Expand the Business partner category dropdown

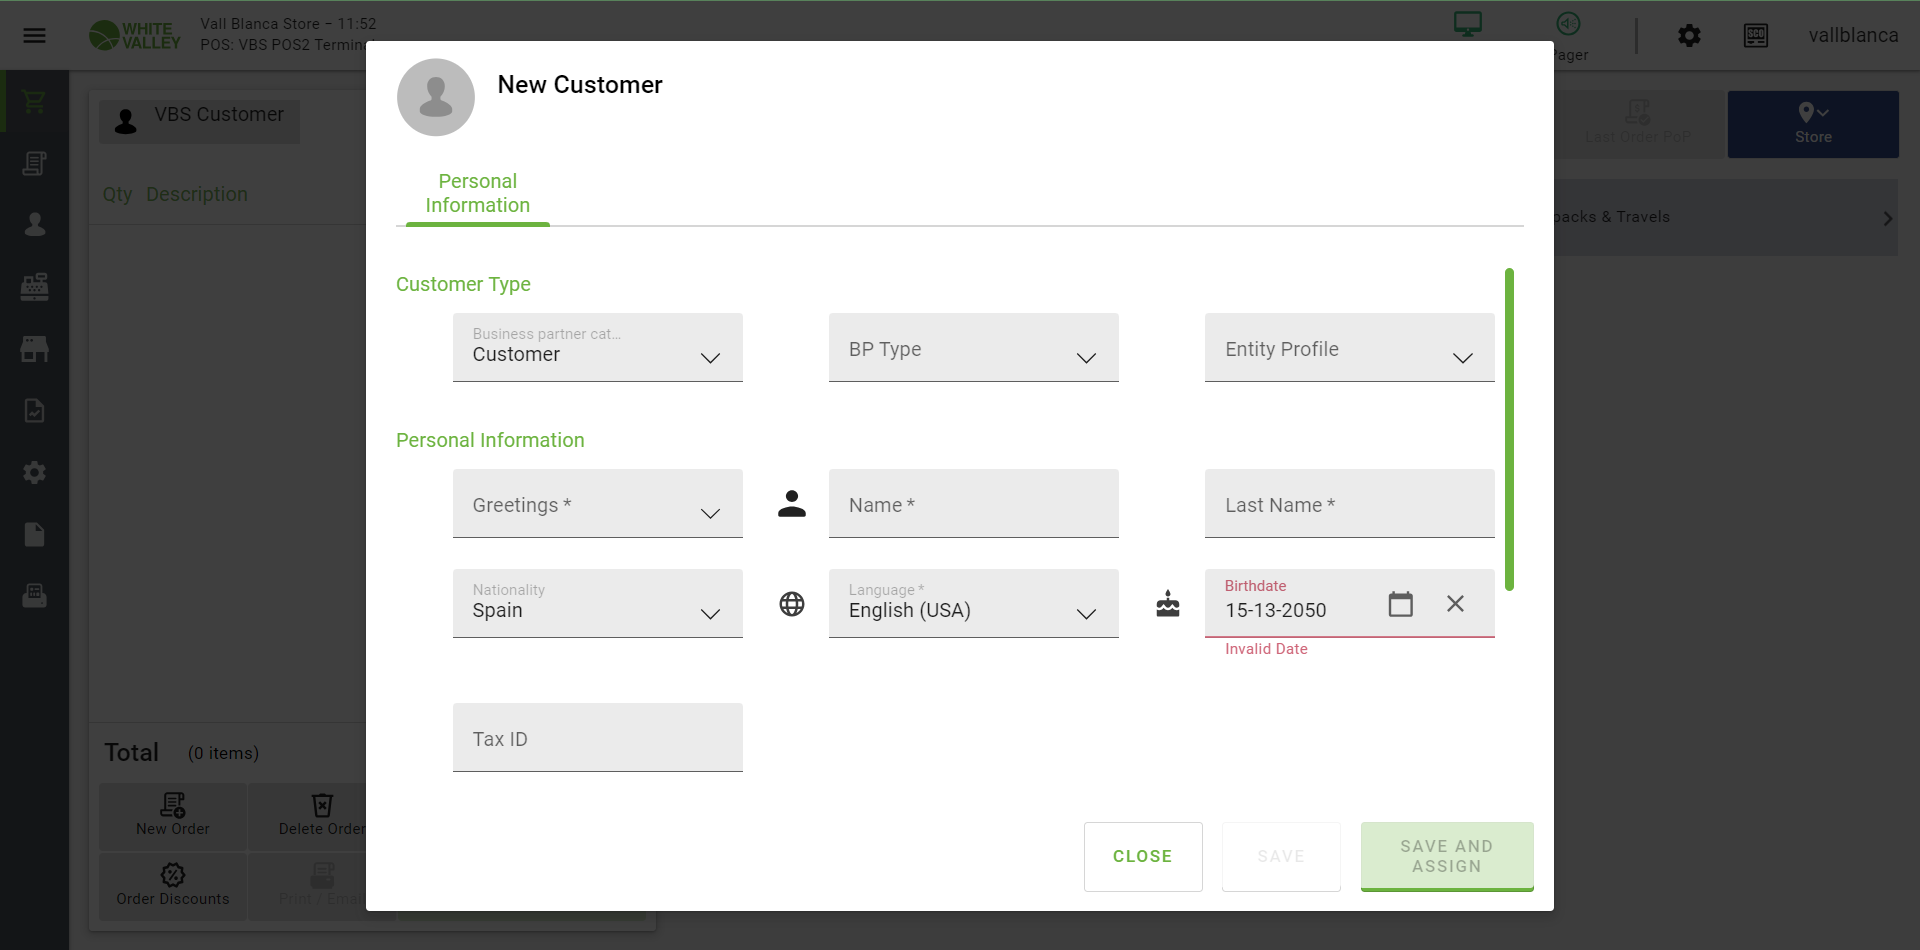[597, 348]
